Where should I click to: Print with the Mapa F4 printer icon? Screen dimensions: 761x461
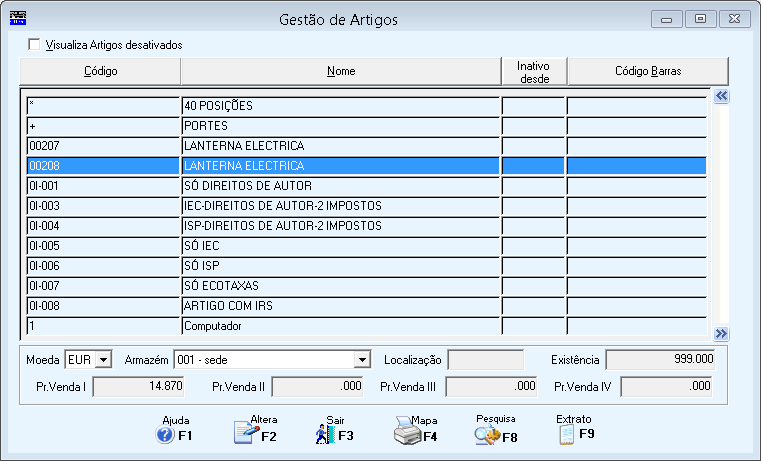tap(407, 431)
